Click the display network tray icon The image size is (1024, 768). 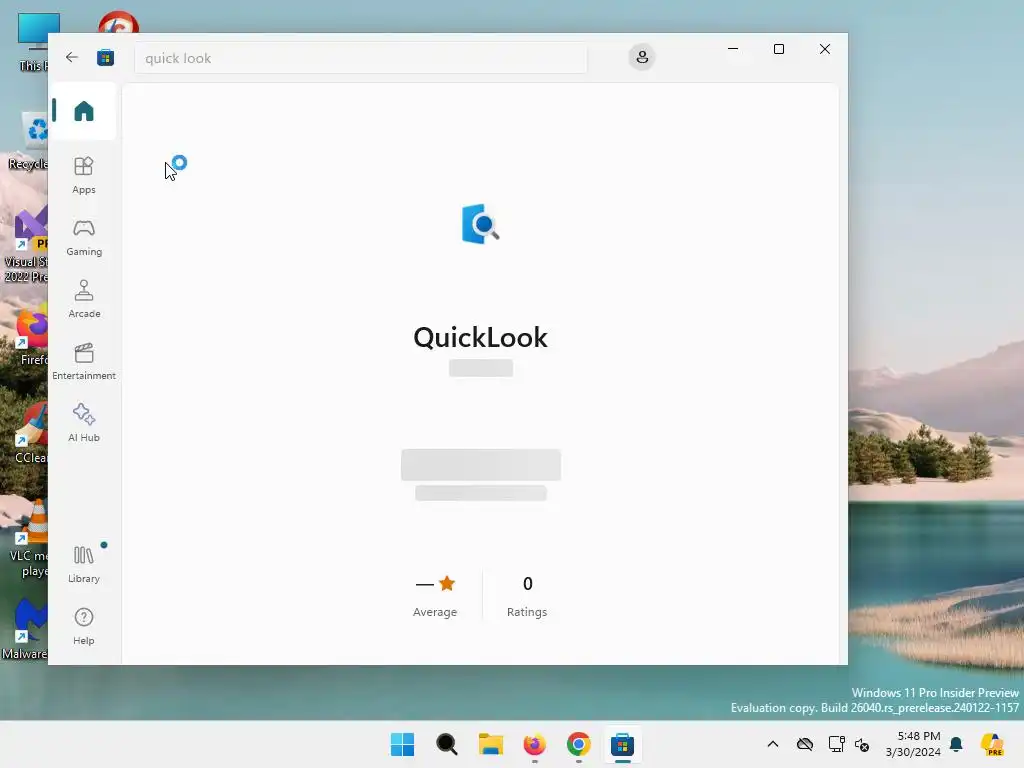836,744
